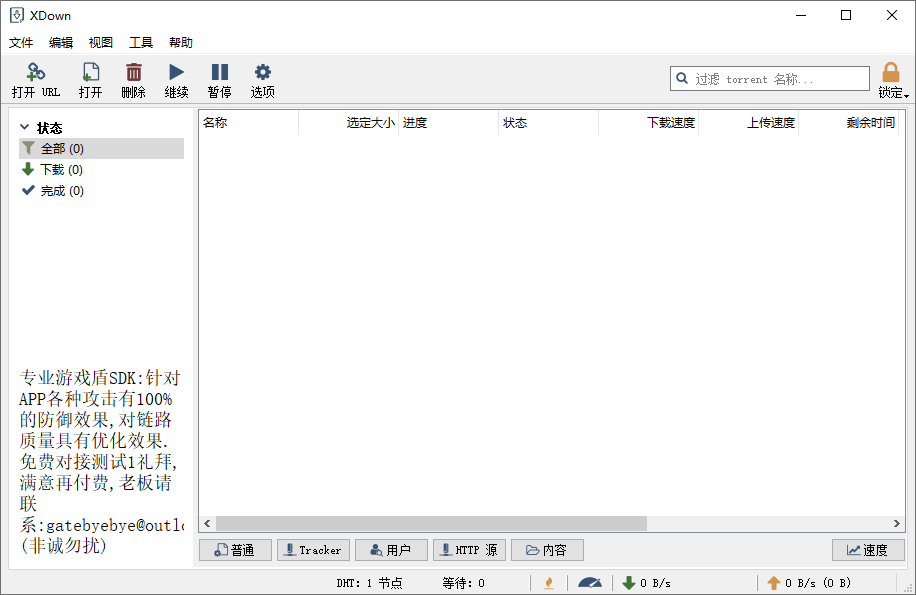Click the horizontal scrollbar in torrent list
The image size is (916, 595).
[431, 524]
